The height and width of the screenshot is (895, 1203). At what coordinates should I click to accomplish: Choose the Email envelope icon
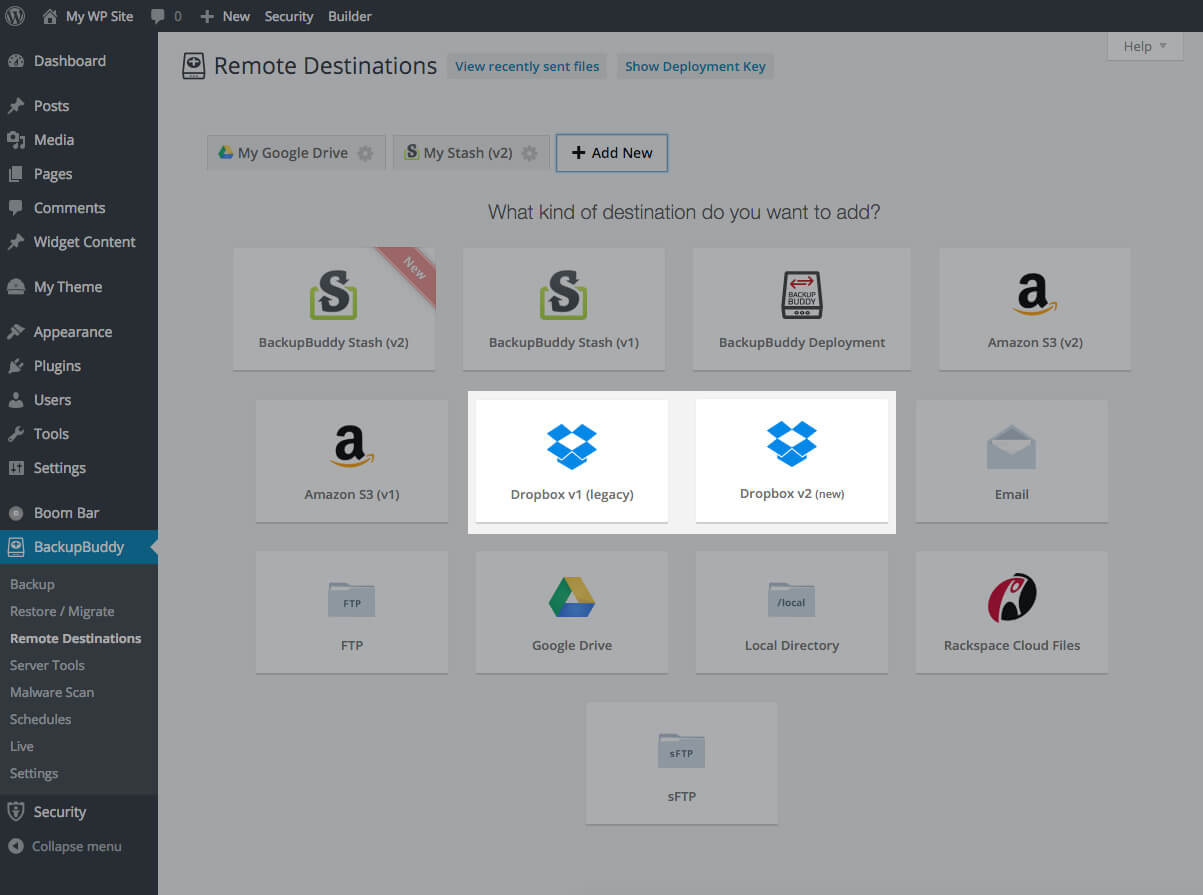(1011, 447)
